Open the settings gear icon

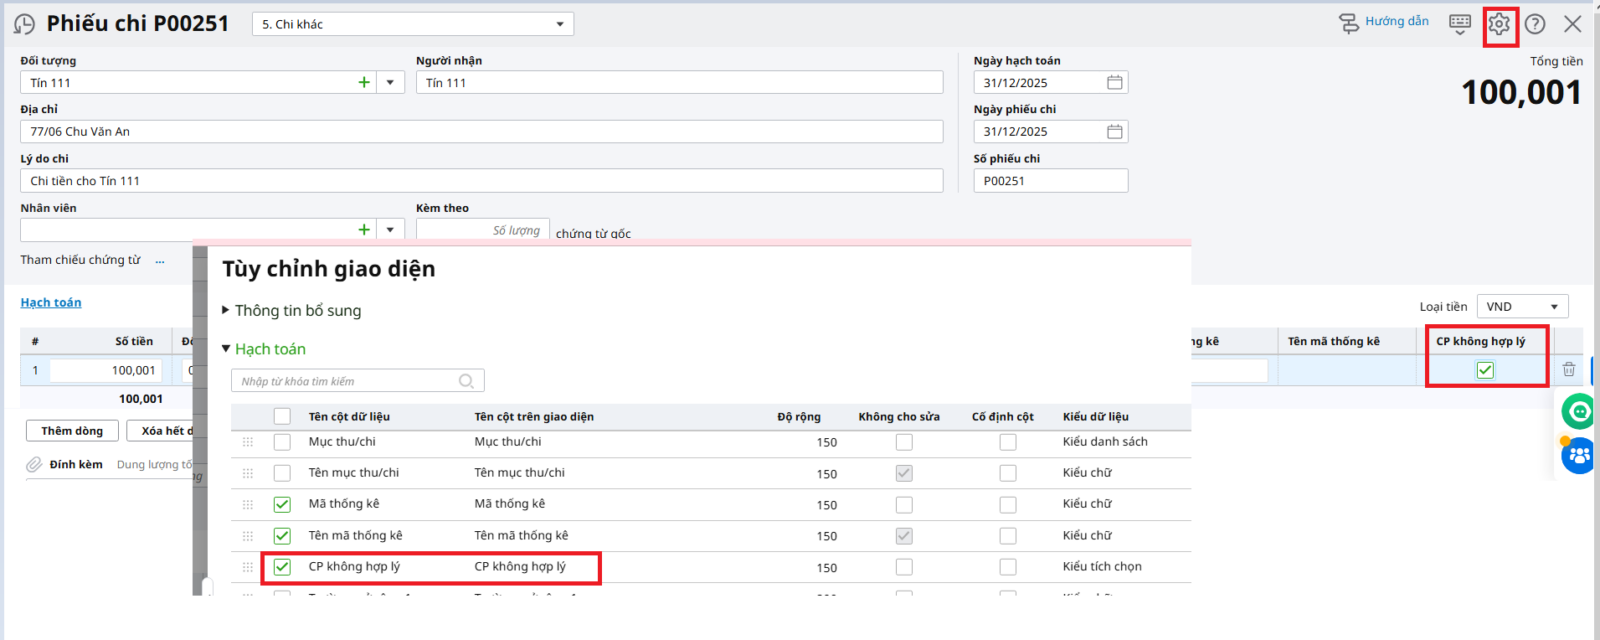tap(1498, 24)
